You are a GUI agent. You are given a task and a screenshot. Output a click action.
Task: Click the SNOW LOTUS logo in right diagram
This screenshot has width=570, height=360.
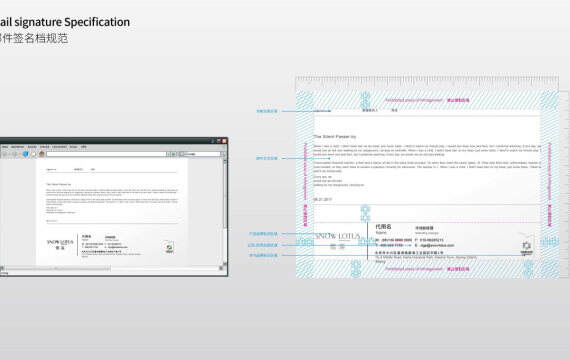338,240
